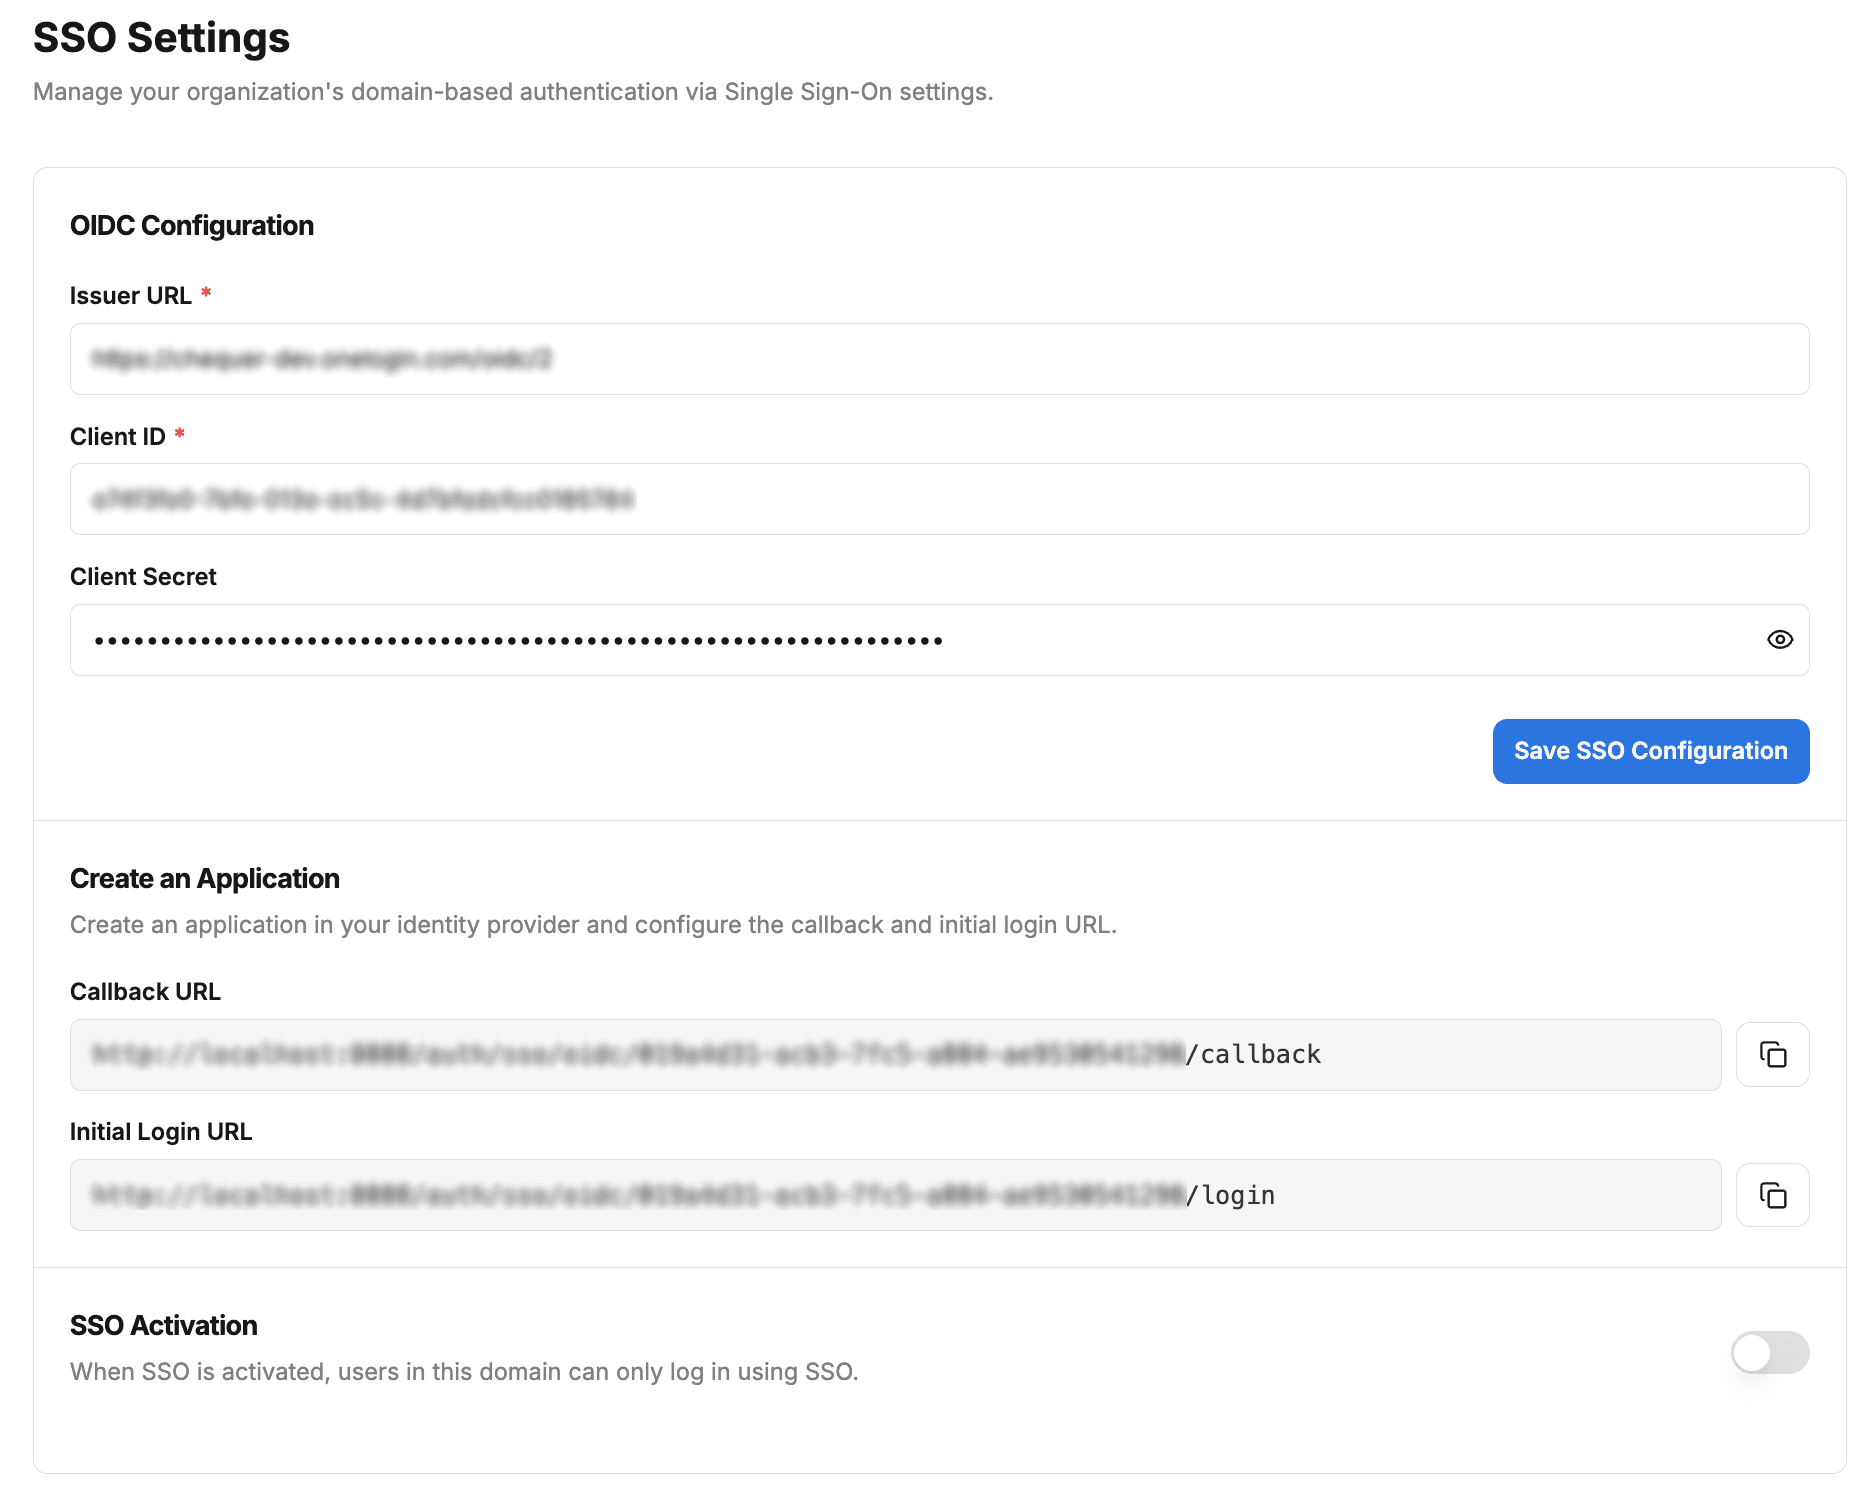Screen dimensions: 1858x1488
Task: Click the SSO Activation heading
Action: point(164,1326)
